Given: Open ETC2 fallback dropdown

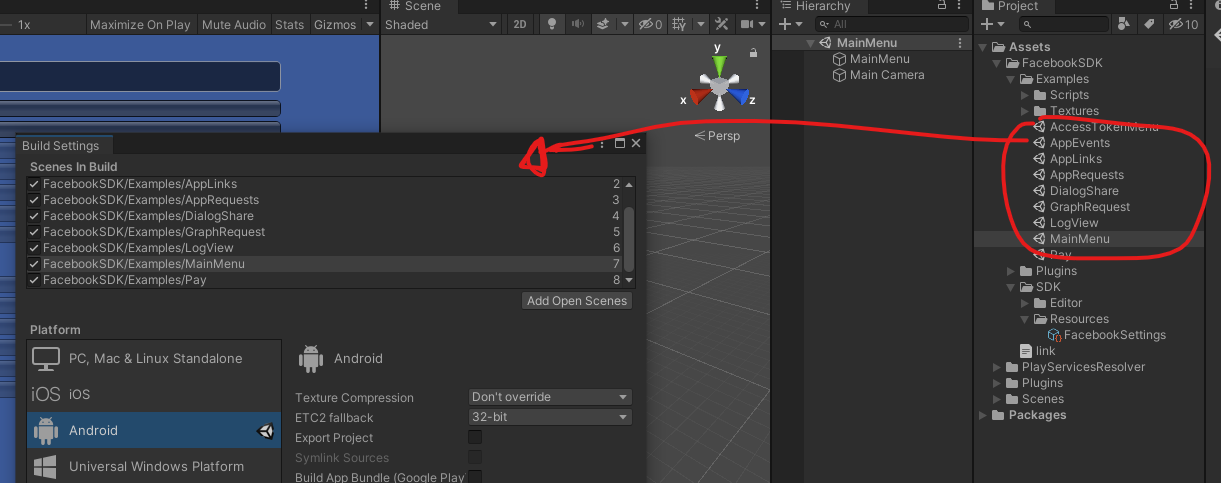Looking at the screenshot, I should (x=550, y=417).
